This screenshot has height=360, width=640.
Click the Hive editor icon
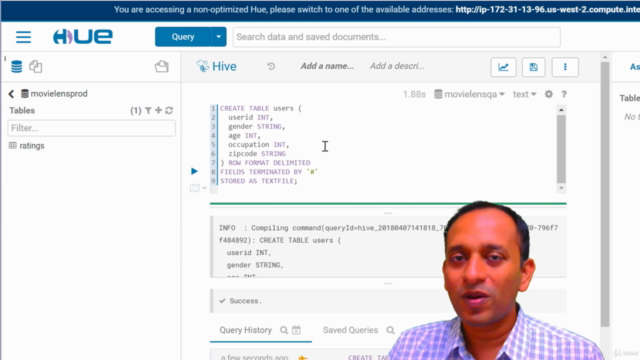coord(202,66)
